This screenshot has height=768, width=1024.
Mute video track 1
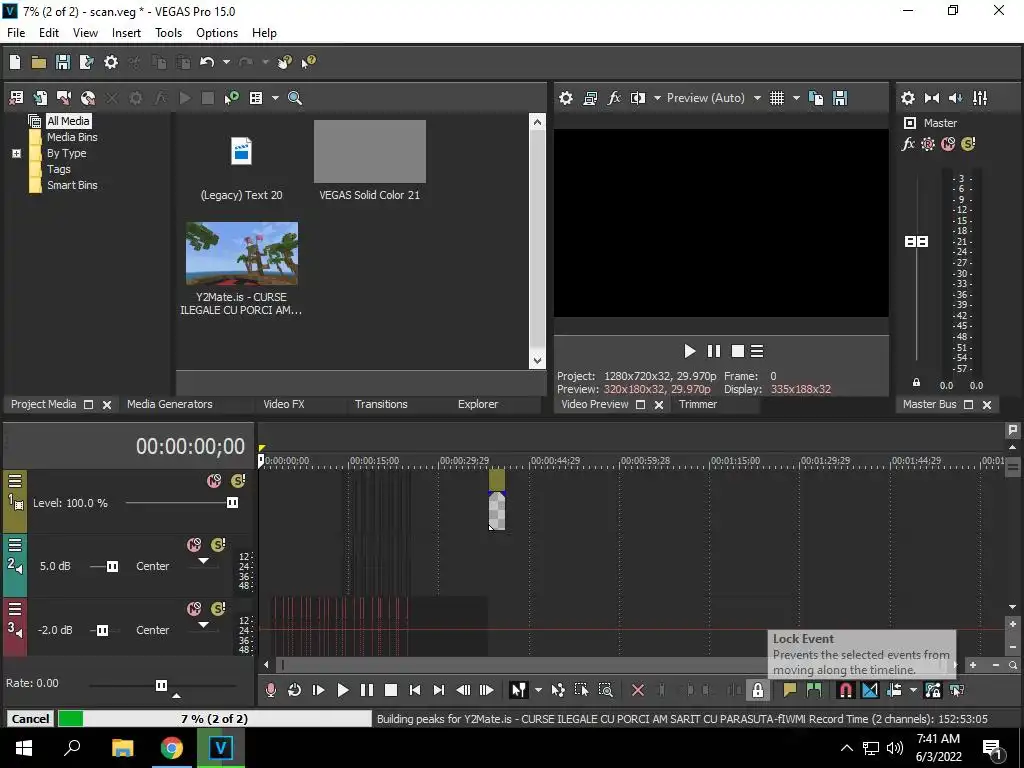[x=214, y=481]
